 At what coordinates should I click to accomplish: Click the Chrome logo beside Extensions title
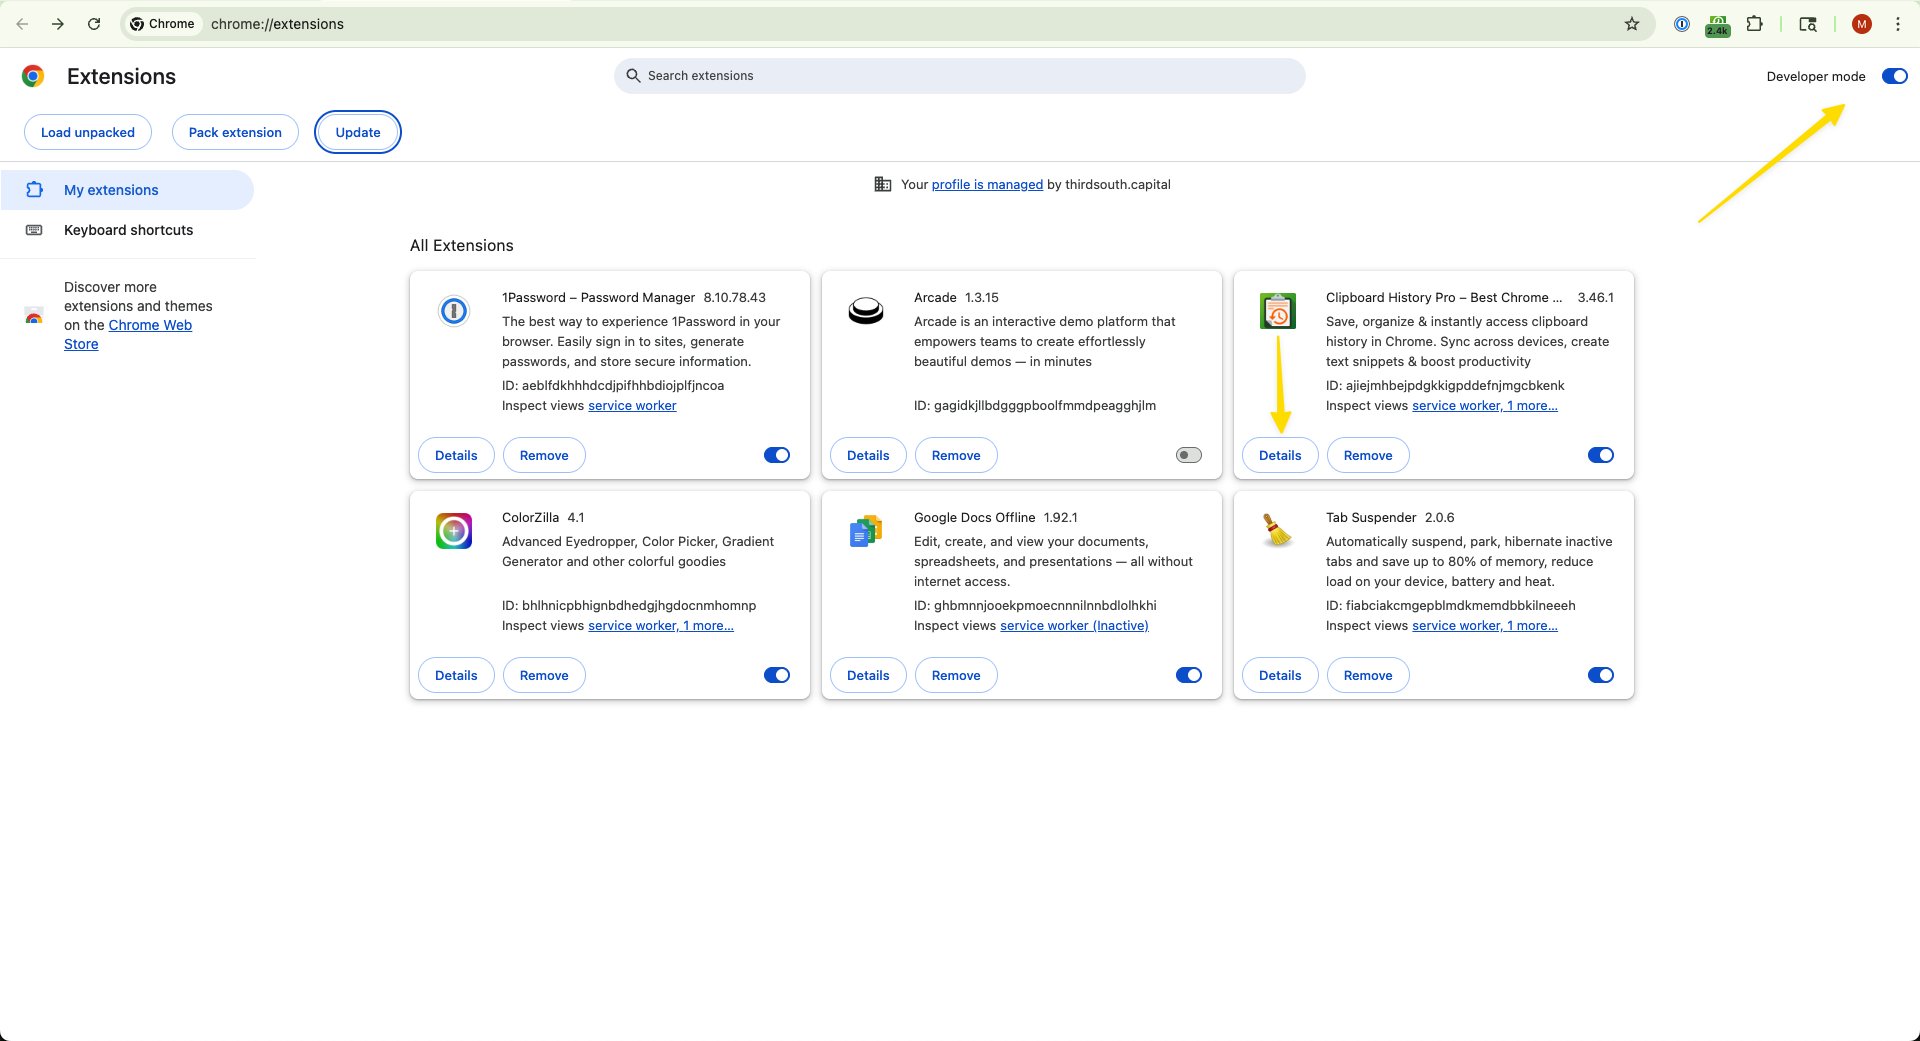click(33, 76)
